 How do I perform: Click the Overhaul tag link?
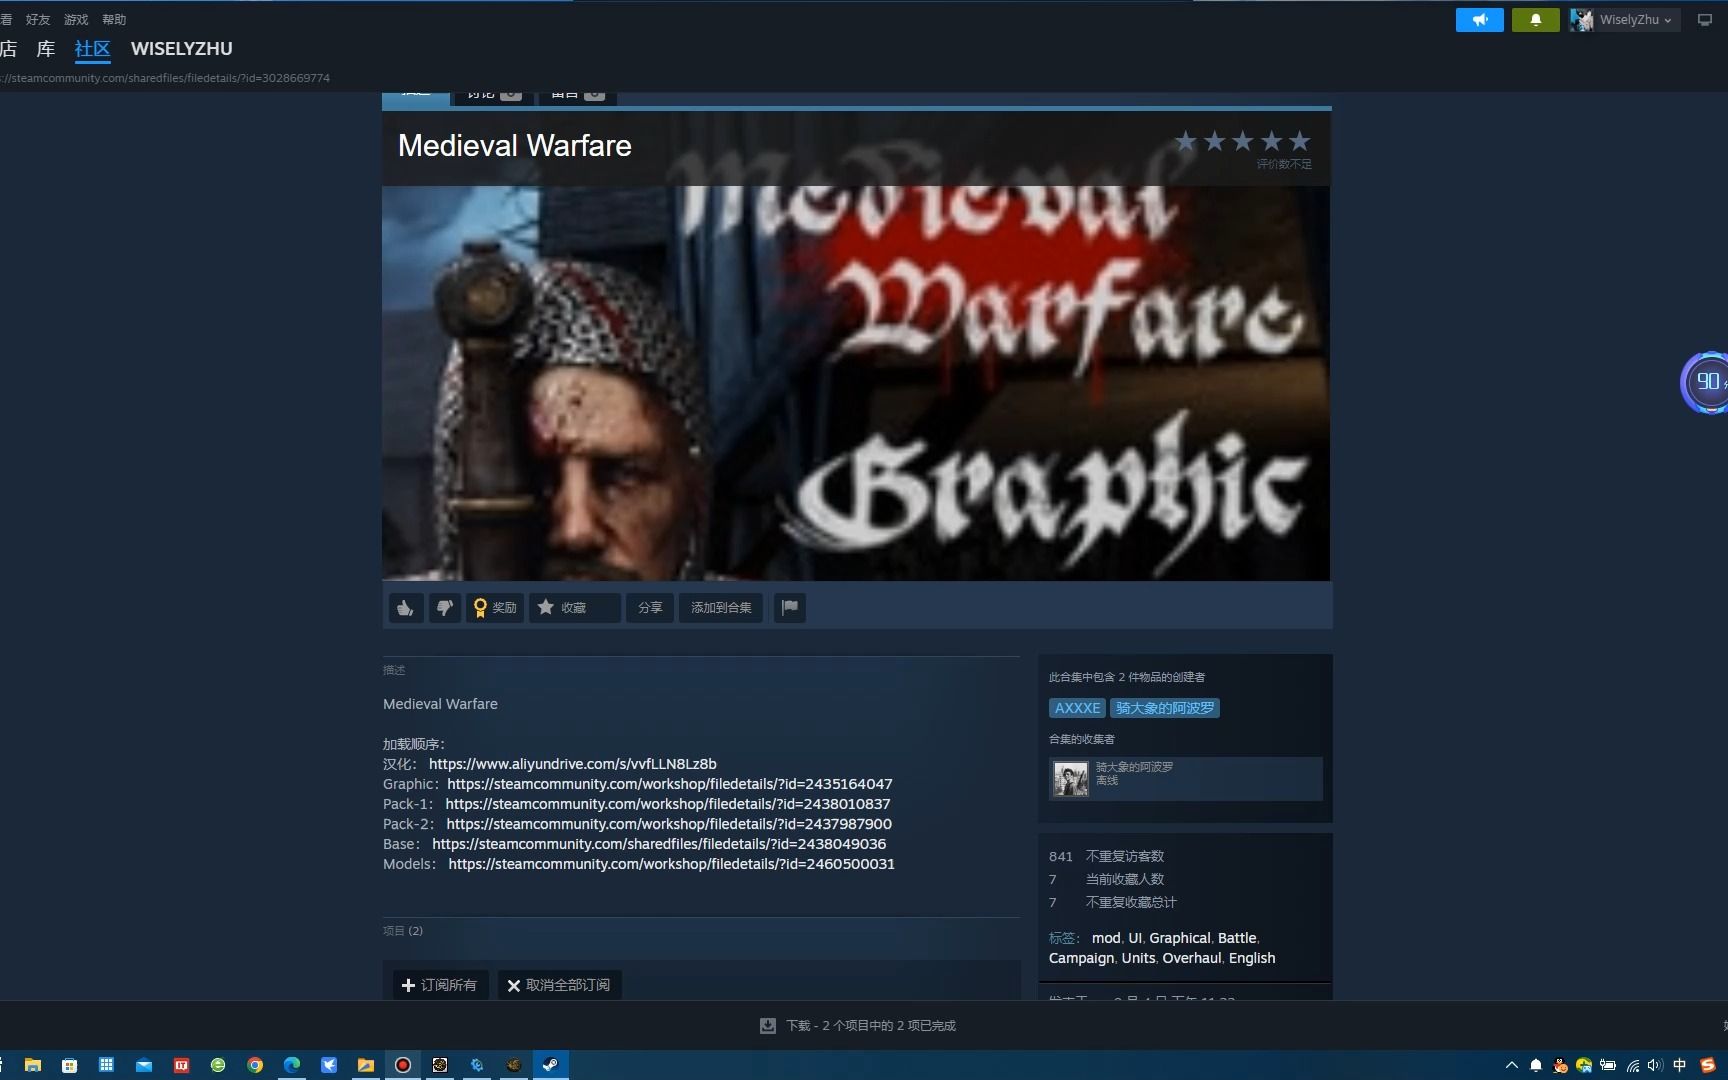pos(1192,958)
